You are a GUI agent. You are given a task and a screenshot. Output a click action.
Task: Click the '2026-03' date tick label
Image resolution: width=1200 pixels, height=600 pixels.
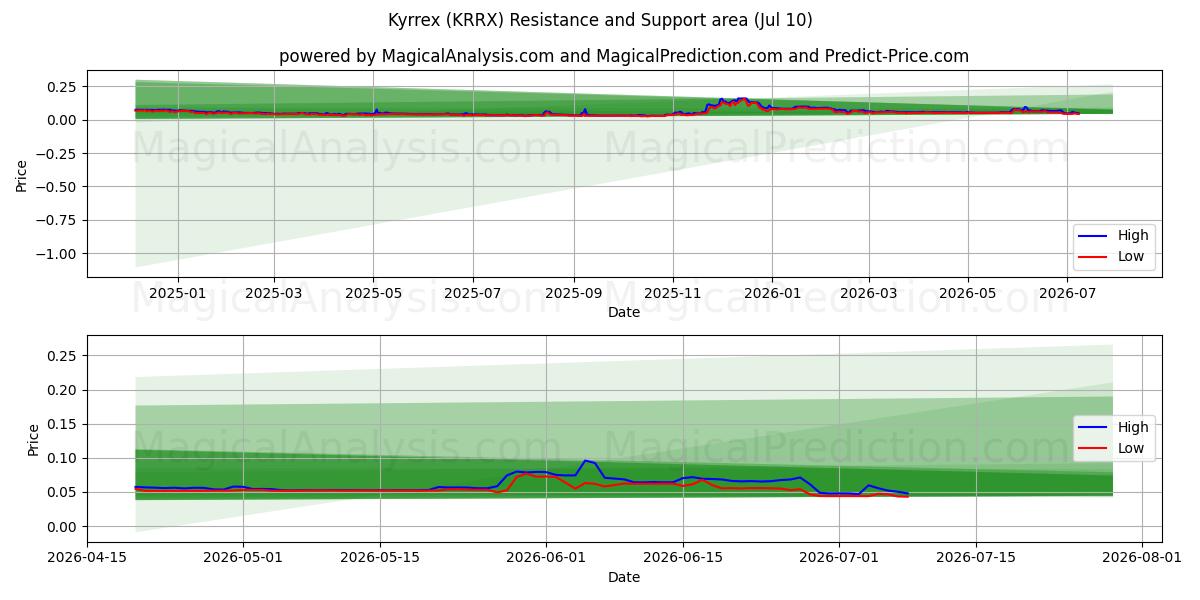(868, 293)
